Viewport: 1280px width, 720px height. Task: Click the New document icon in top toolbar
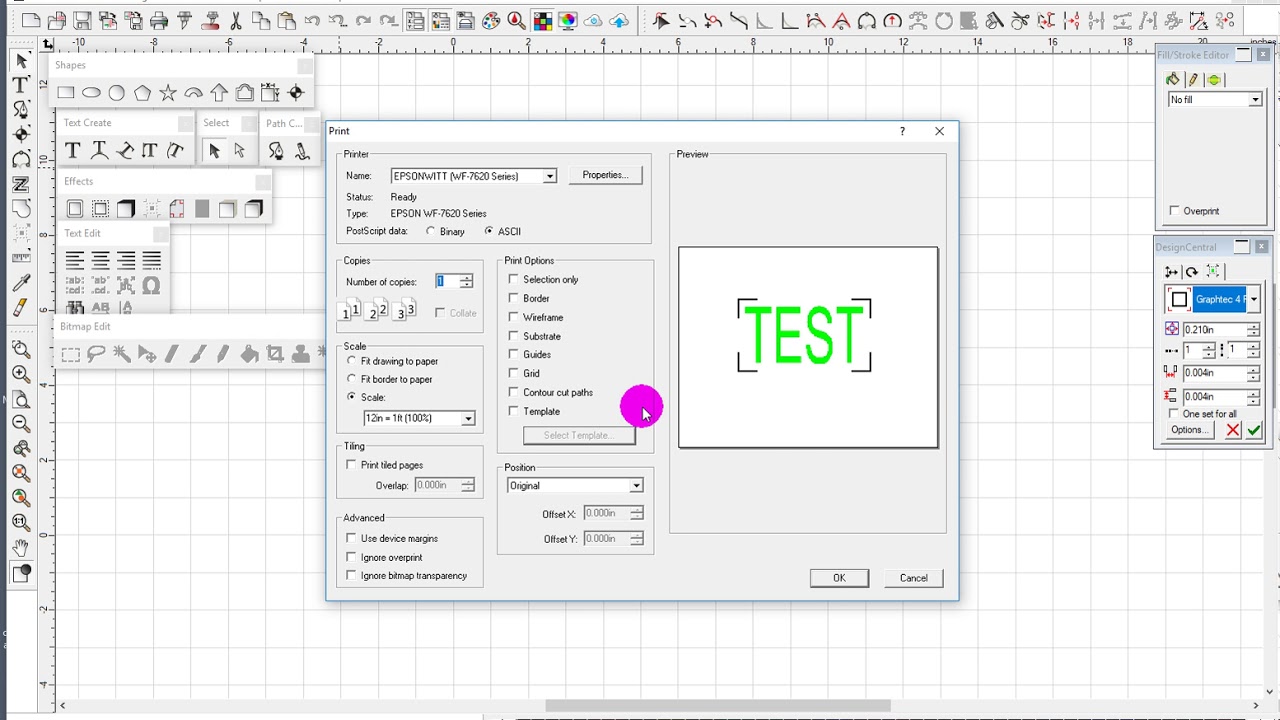(x=31, y=20)
